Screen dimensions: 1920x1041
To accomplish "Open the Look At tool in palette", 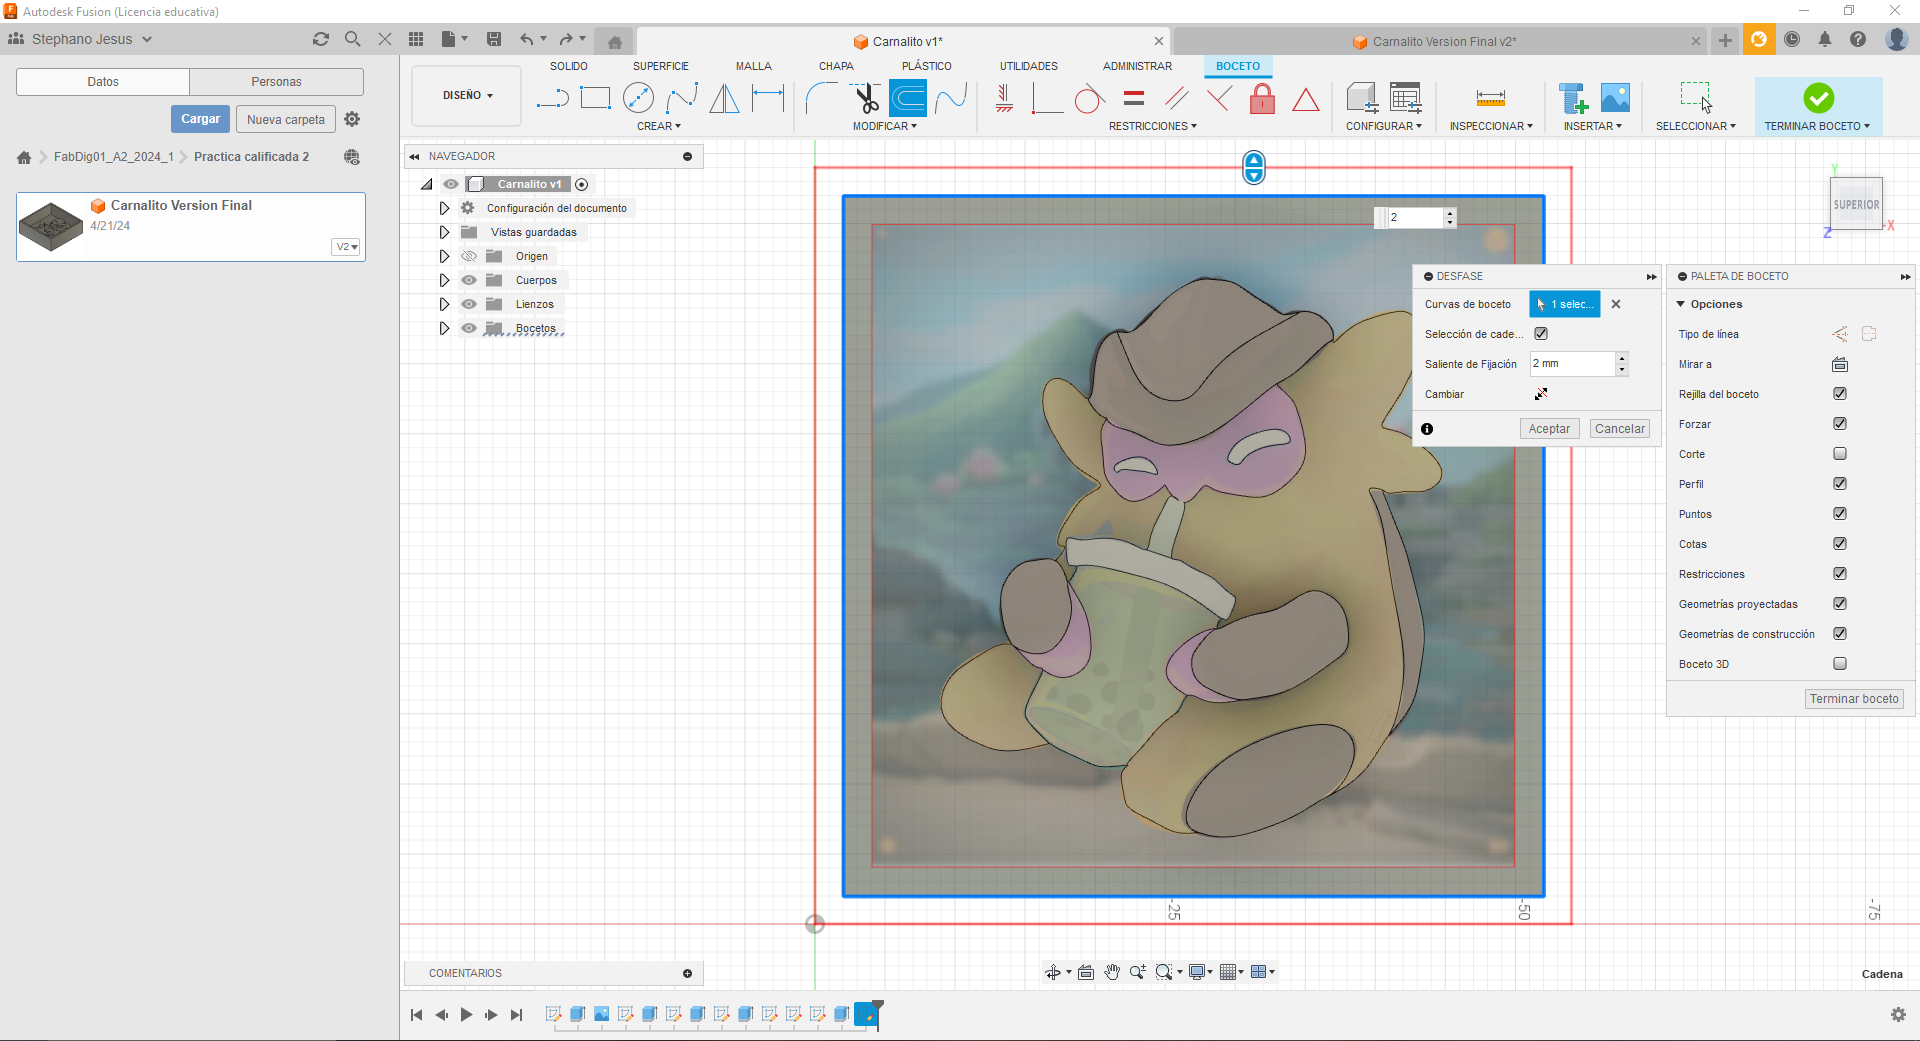I will [1840, 364].
